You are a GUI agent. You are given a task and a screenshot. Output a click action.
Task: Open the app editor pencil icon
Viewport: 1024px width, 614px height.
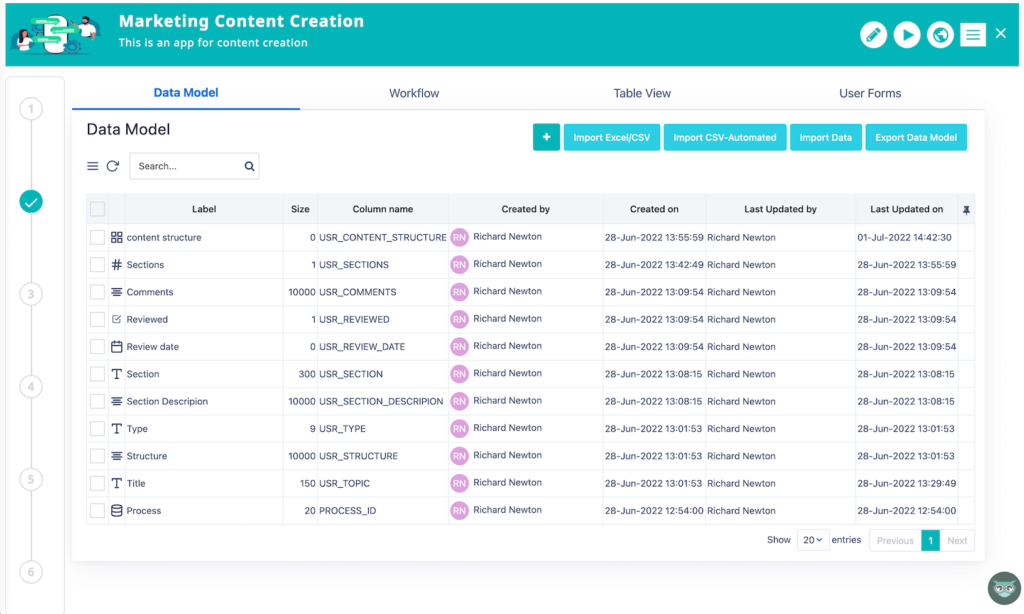872,34
